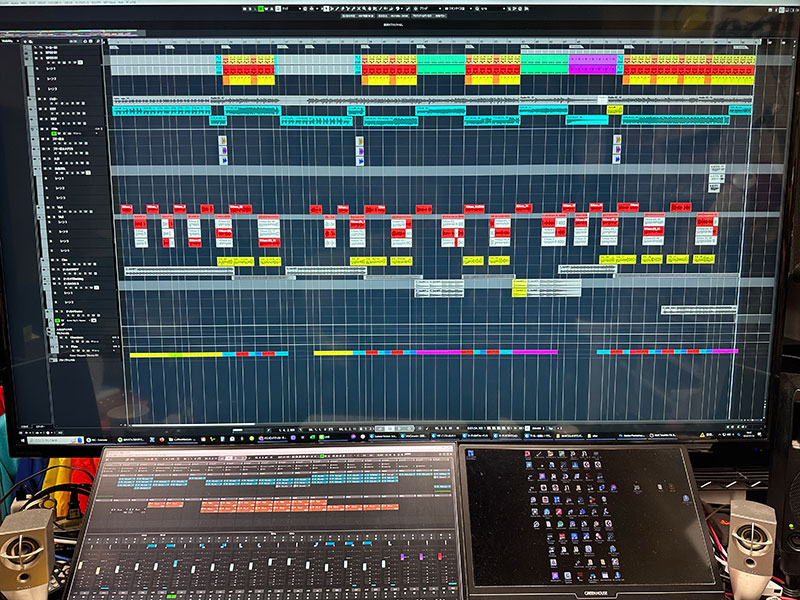Open the snap type dropdown arrow in top toolbar
Image resolution: width=800 pixels, height=600 pixels.
440,9
